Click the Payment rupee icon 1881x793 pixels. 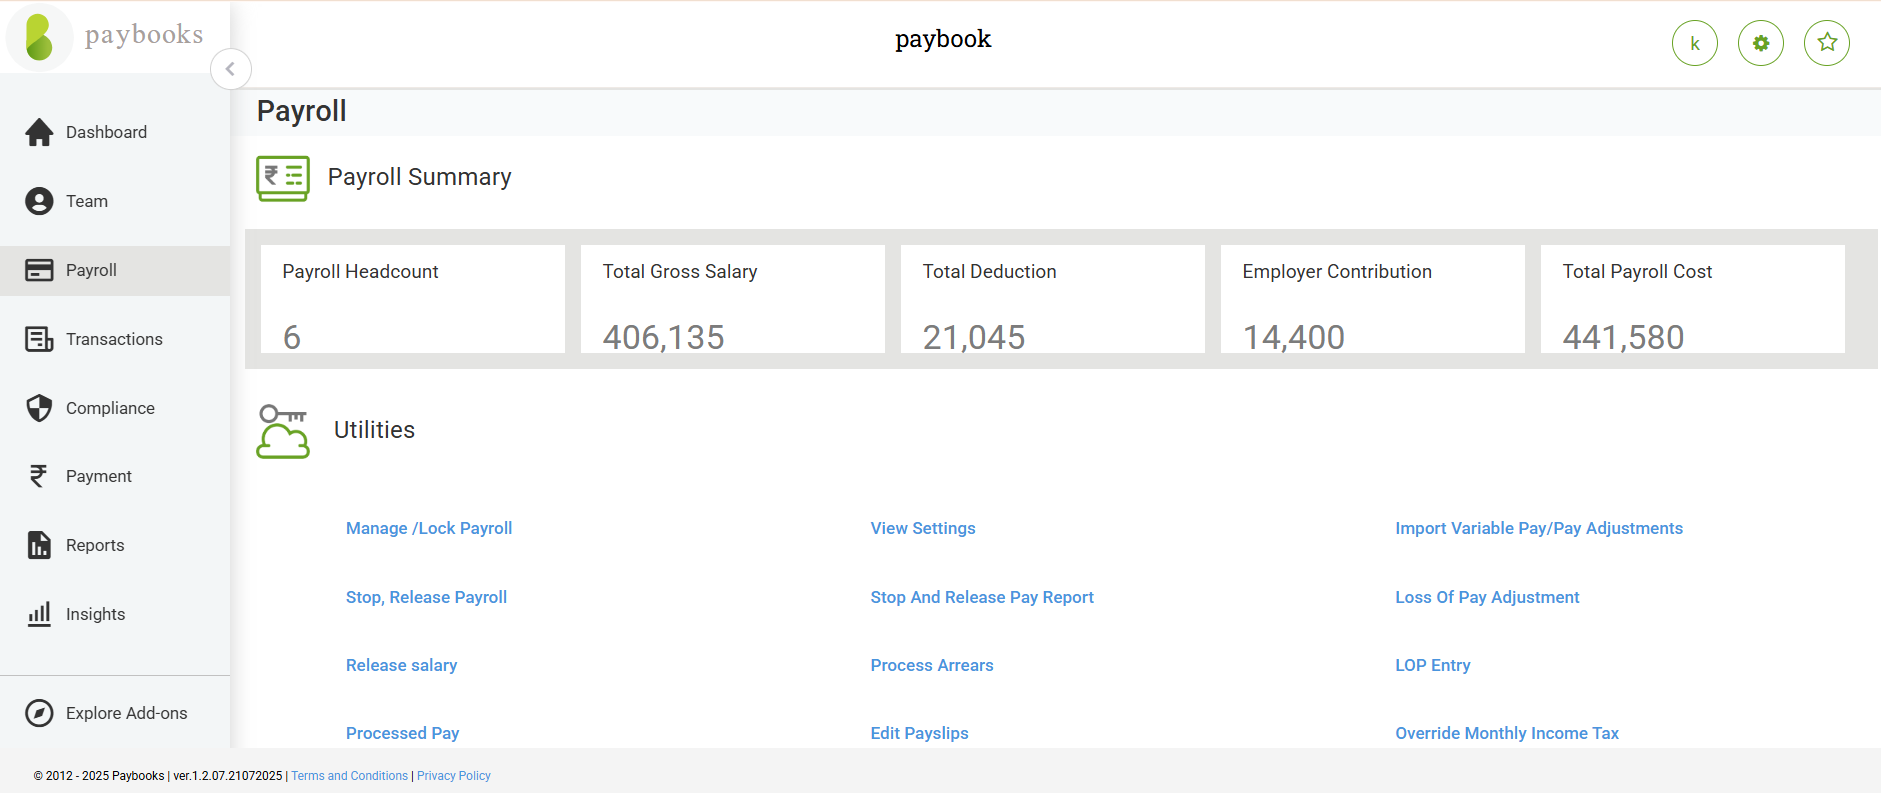coord(39,476)
